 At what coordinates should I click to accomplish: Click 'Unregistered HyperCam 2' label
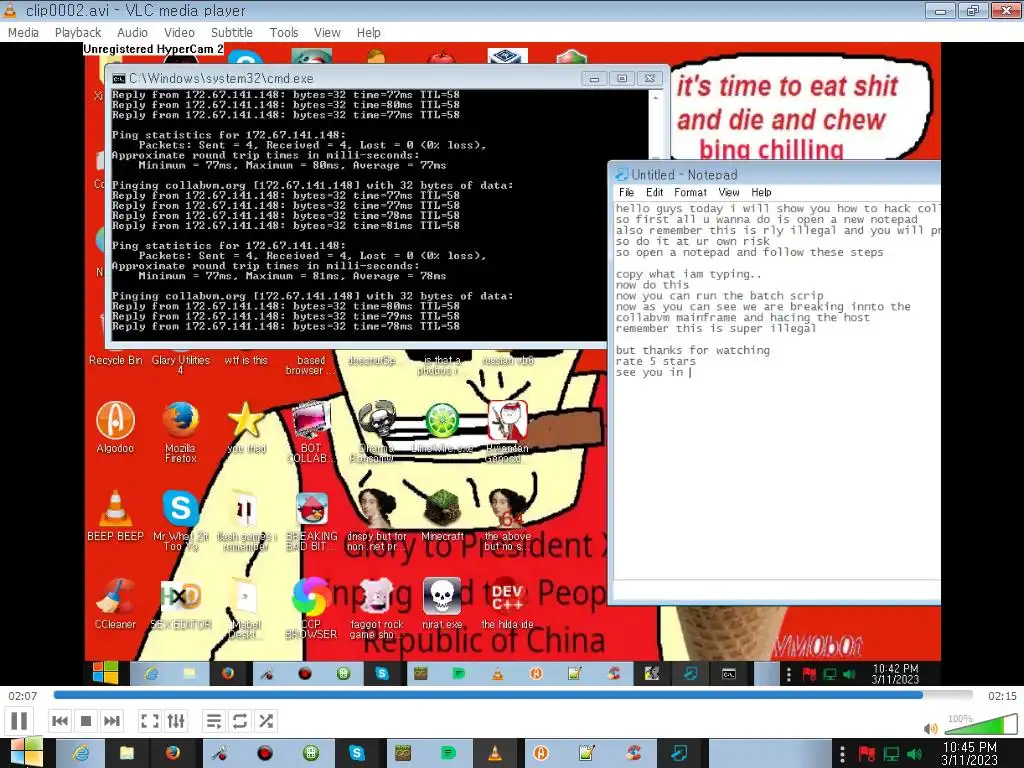tap(153, 49)
